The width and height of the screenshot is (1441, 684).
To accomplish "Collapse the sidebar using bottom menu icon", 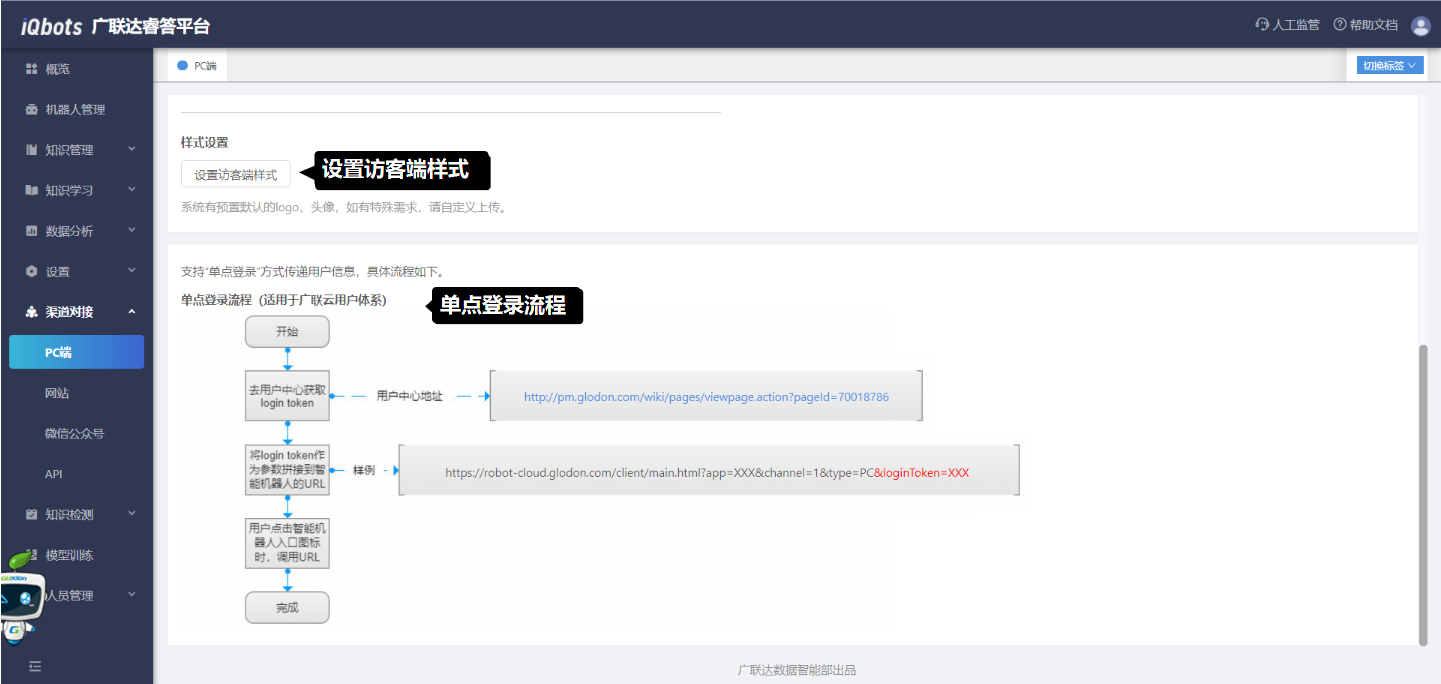I will coord(35,665).
